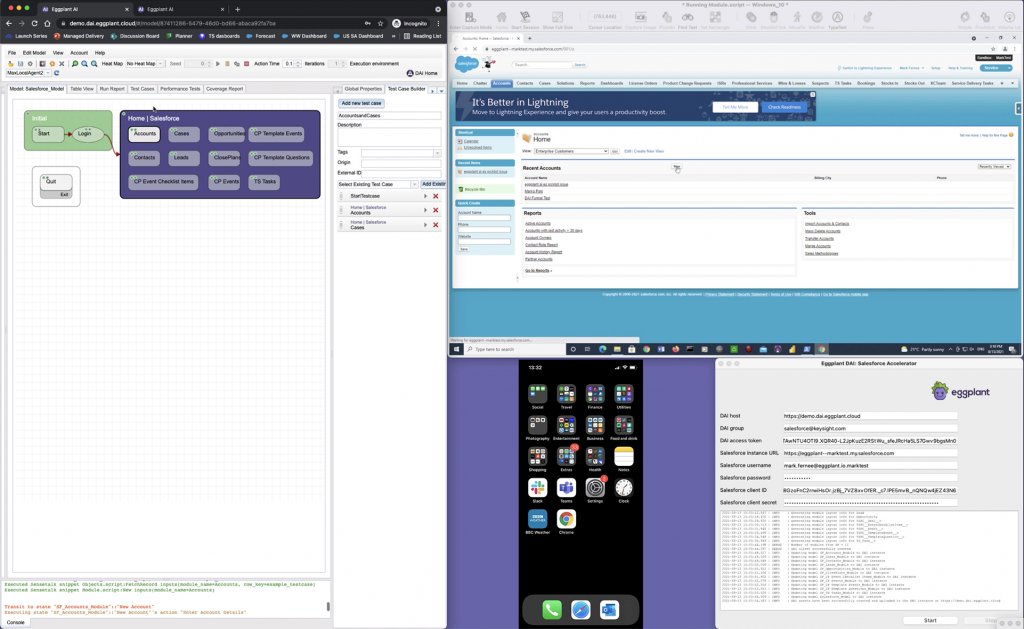
Task: Click the TypeText icon in the Eggplant Functional toolbar
Action: pyautogui.click(x=837, y=20)
